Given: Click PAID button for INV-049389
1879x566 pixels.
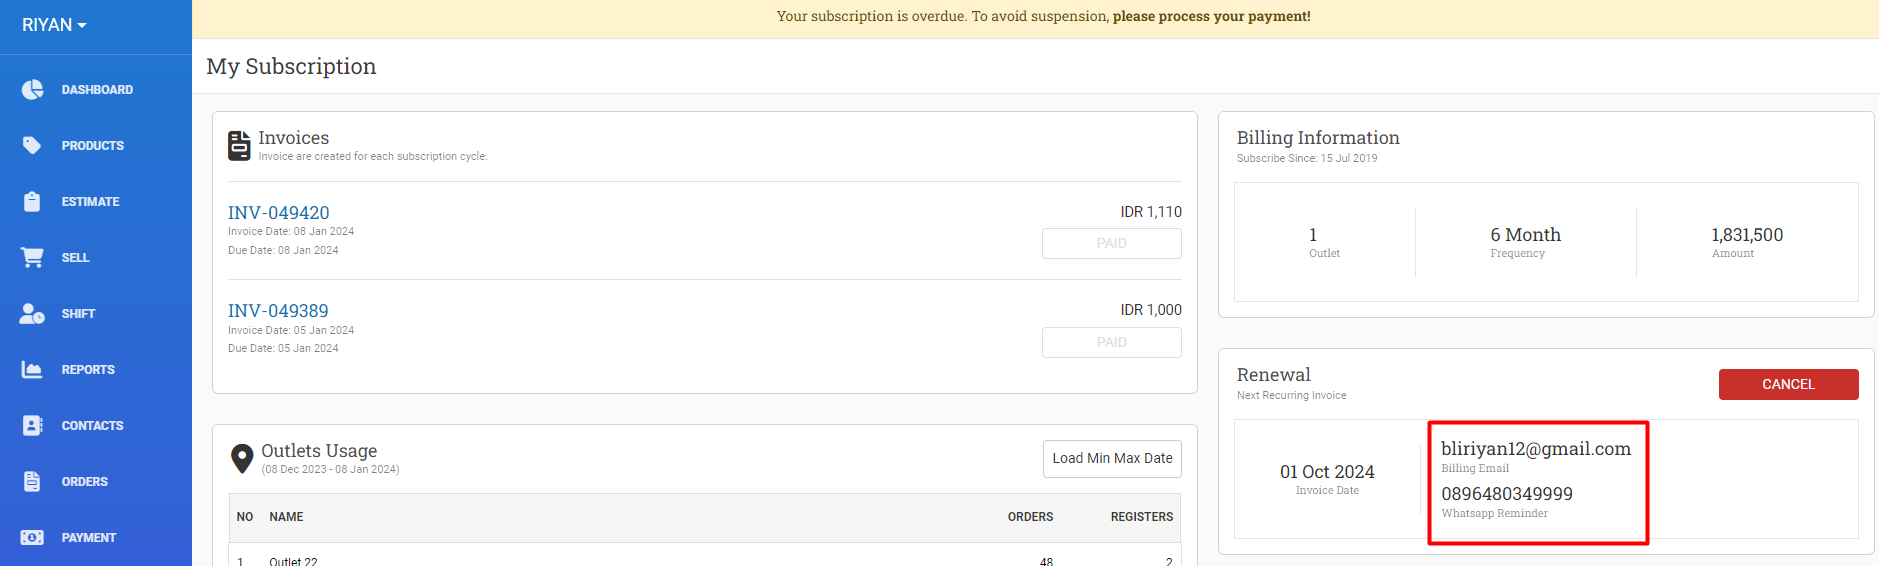Looking at the screenshot, I should click(1111, 342).
